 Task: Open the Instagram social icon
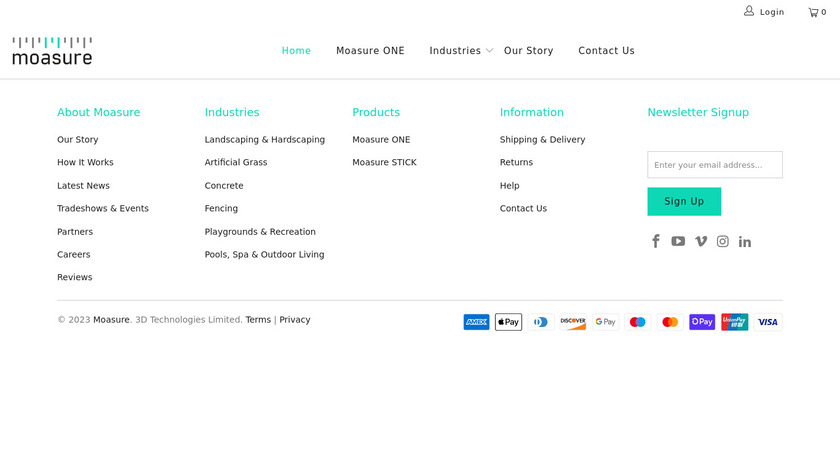[x=723, y=242]
